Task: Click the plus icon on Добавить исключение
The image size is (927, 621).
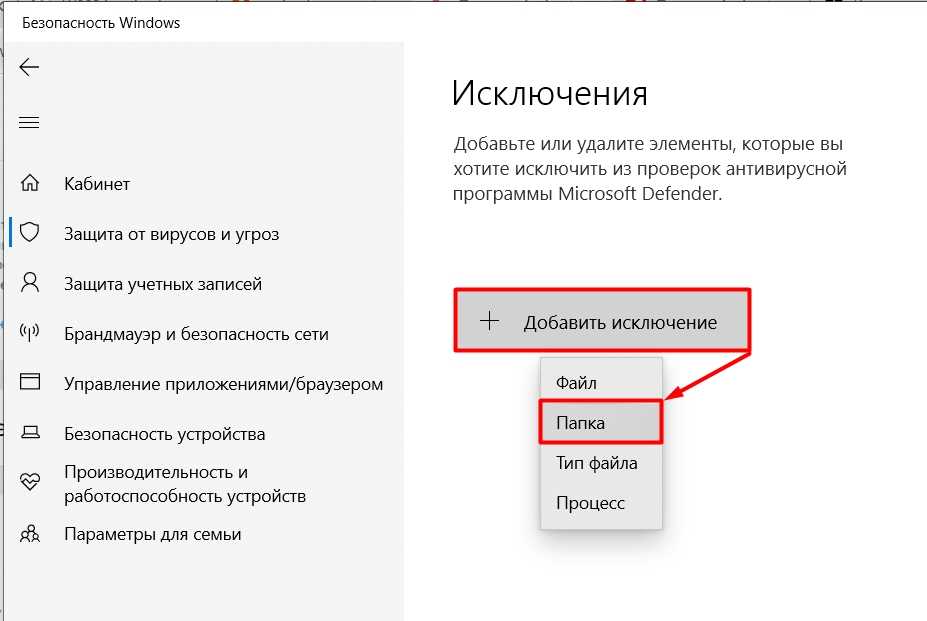Action: click(x=490, y=321)
